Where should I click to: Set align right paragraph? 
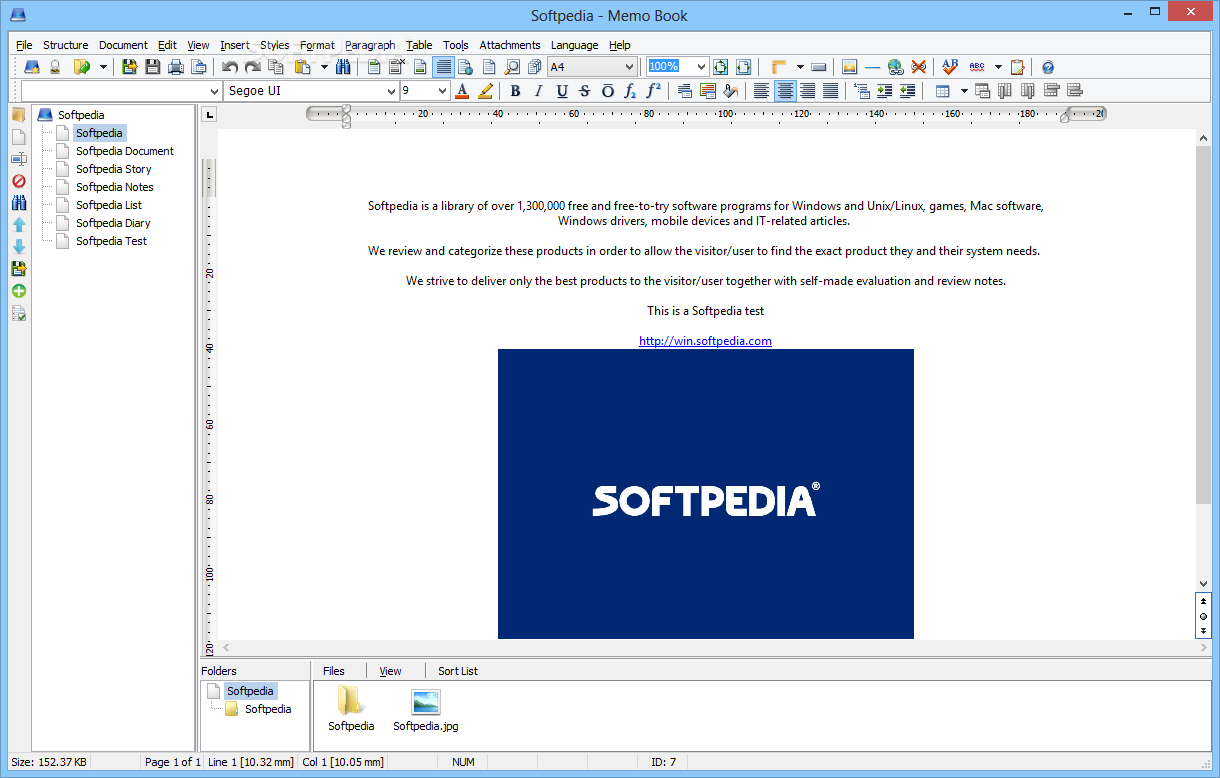coord(808,91)
